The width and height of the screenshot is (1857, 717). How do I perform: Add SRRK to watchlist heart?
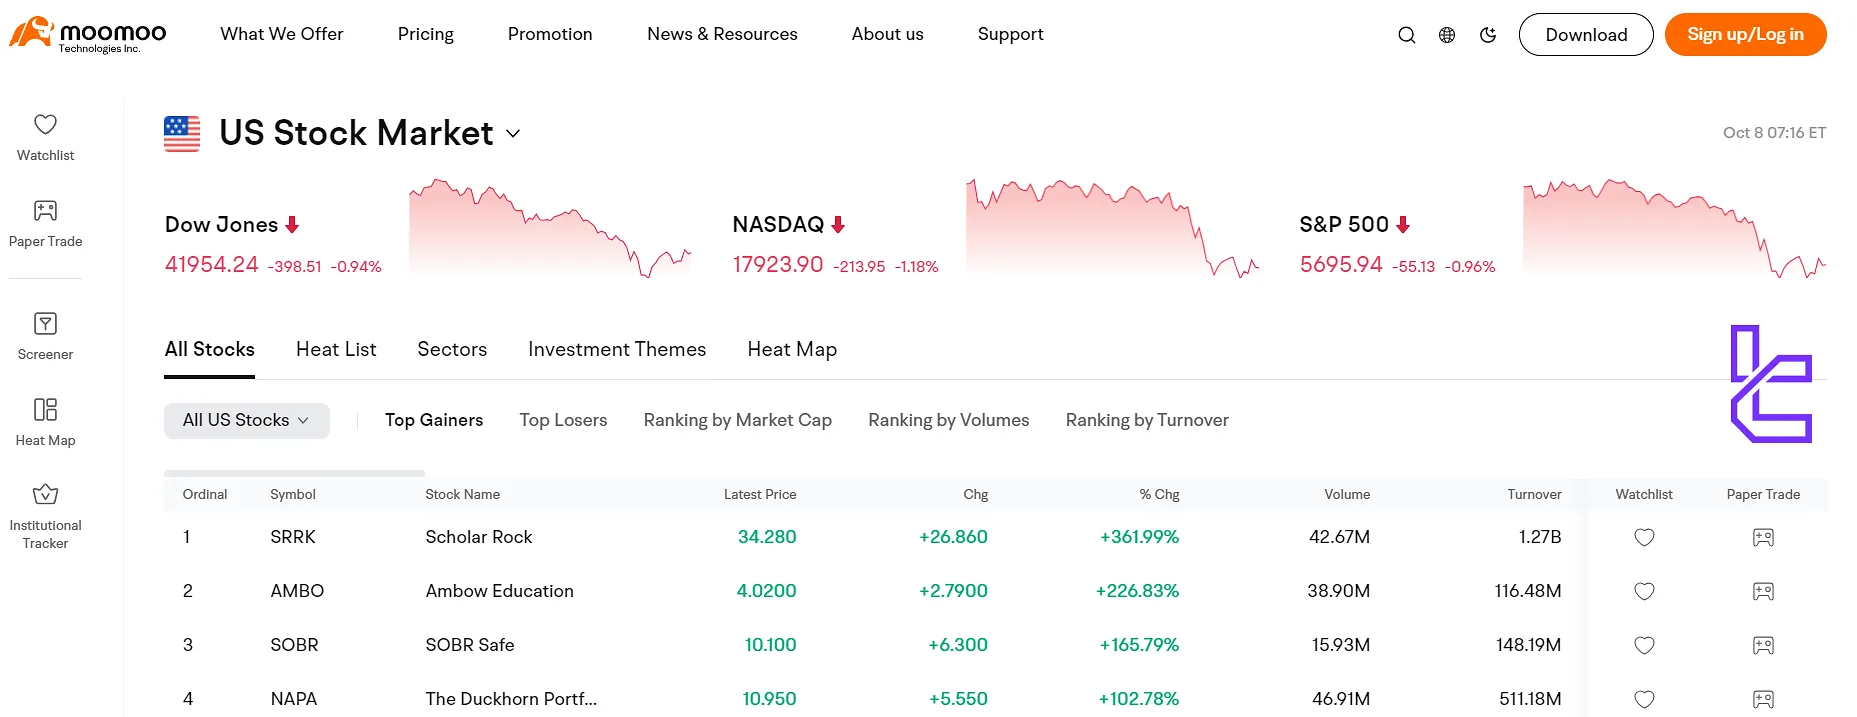(1644, 537)
